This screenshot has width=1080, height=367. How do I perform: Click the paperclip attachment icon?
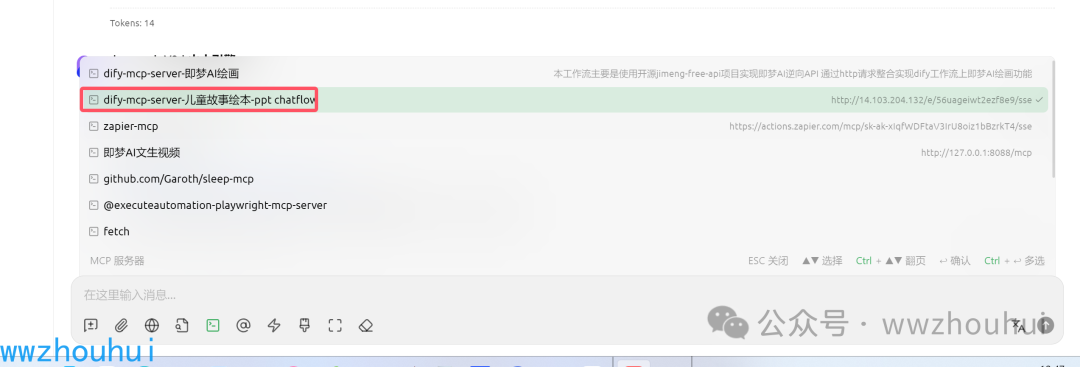point(121,326)
